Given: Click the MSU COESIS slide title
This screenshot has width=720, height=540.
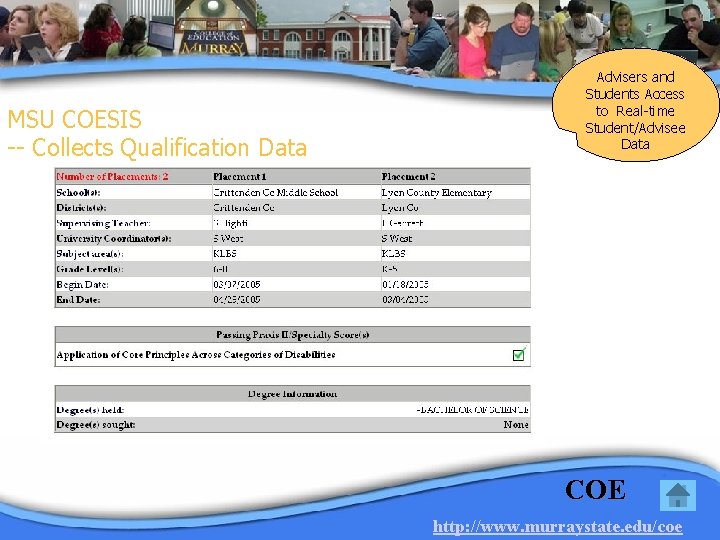Looking at the screenshot, I should point(75,119).
